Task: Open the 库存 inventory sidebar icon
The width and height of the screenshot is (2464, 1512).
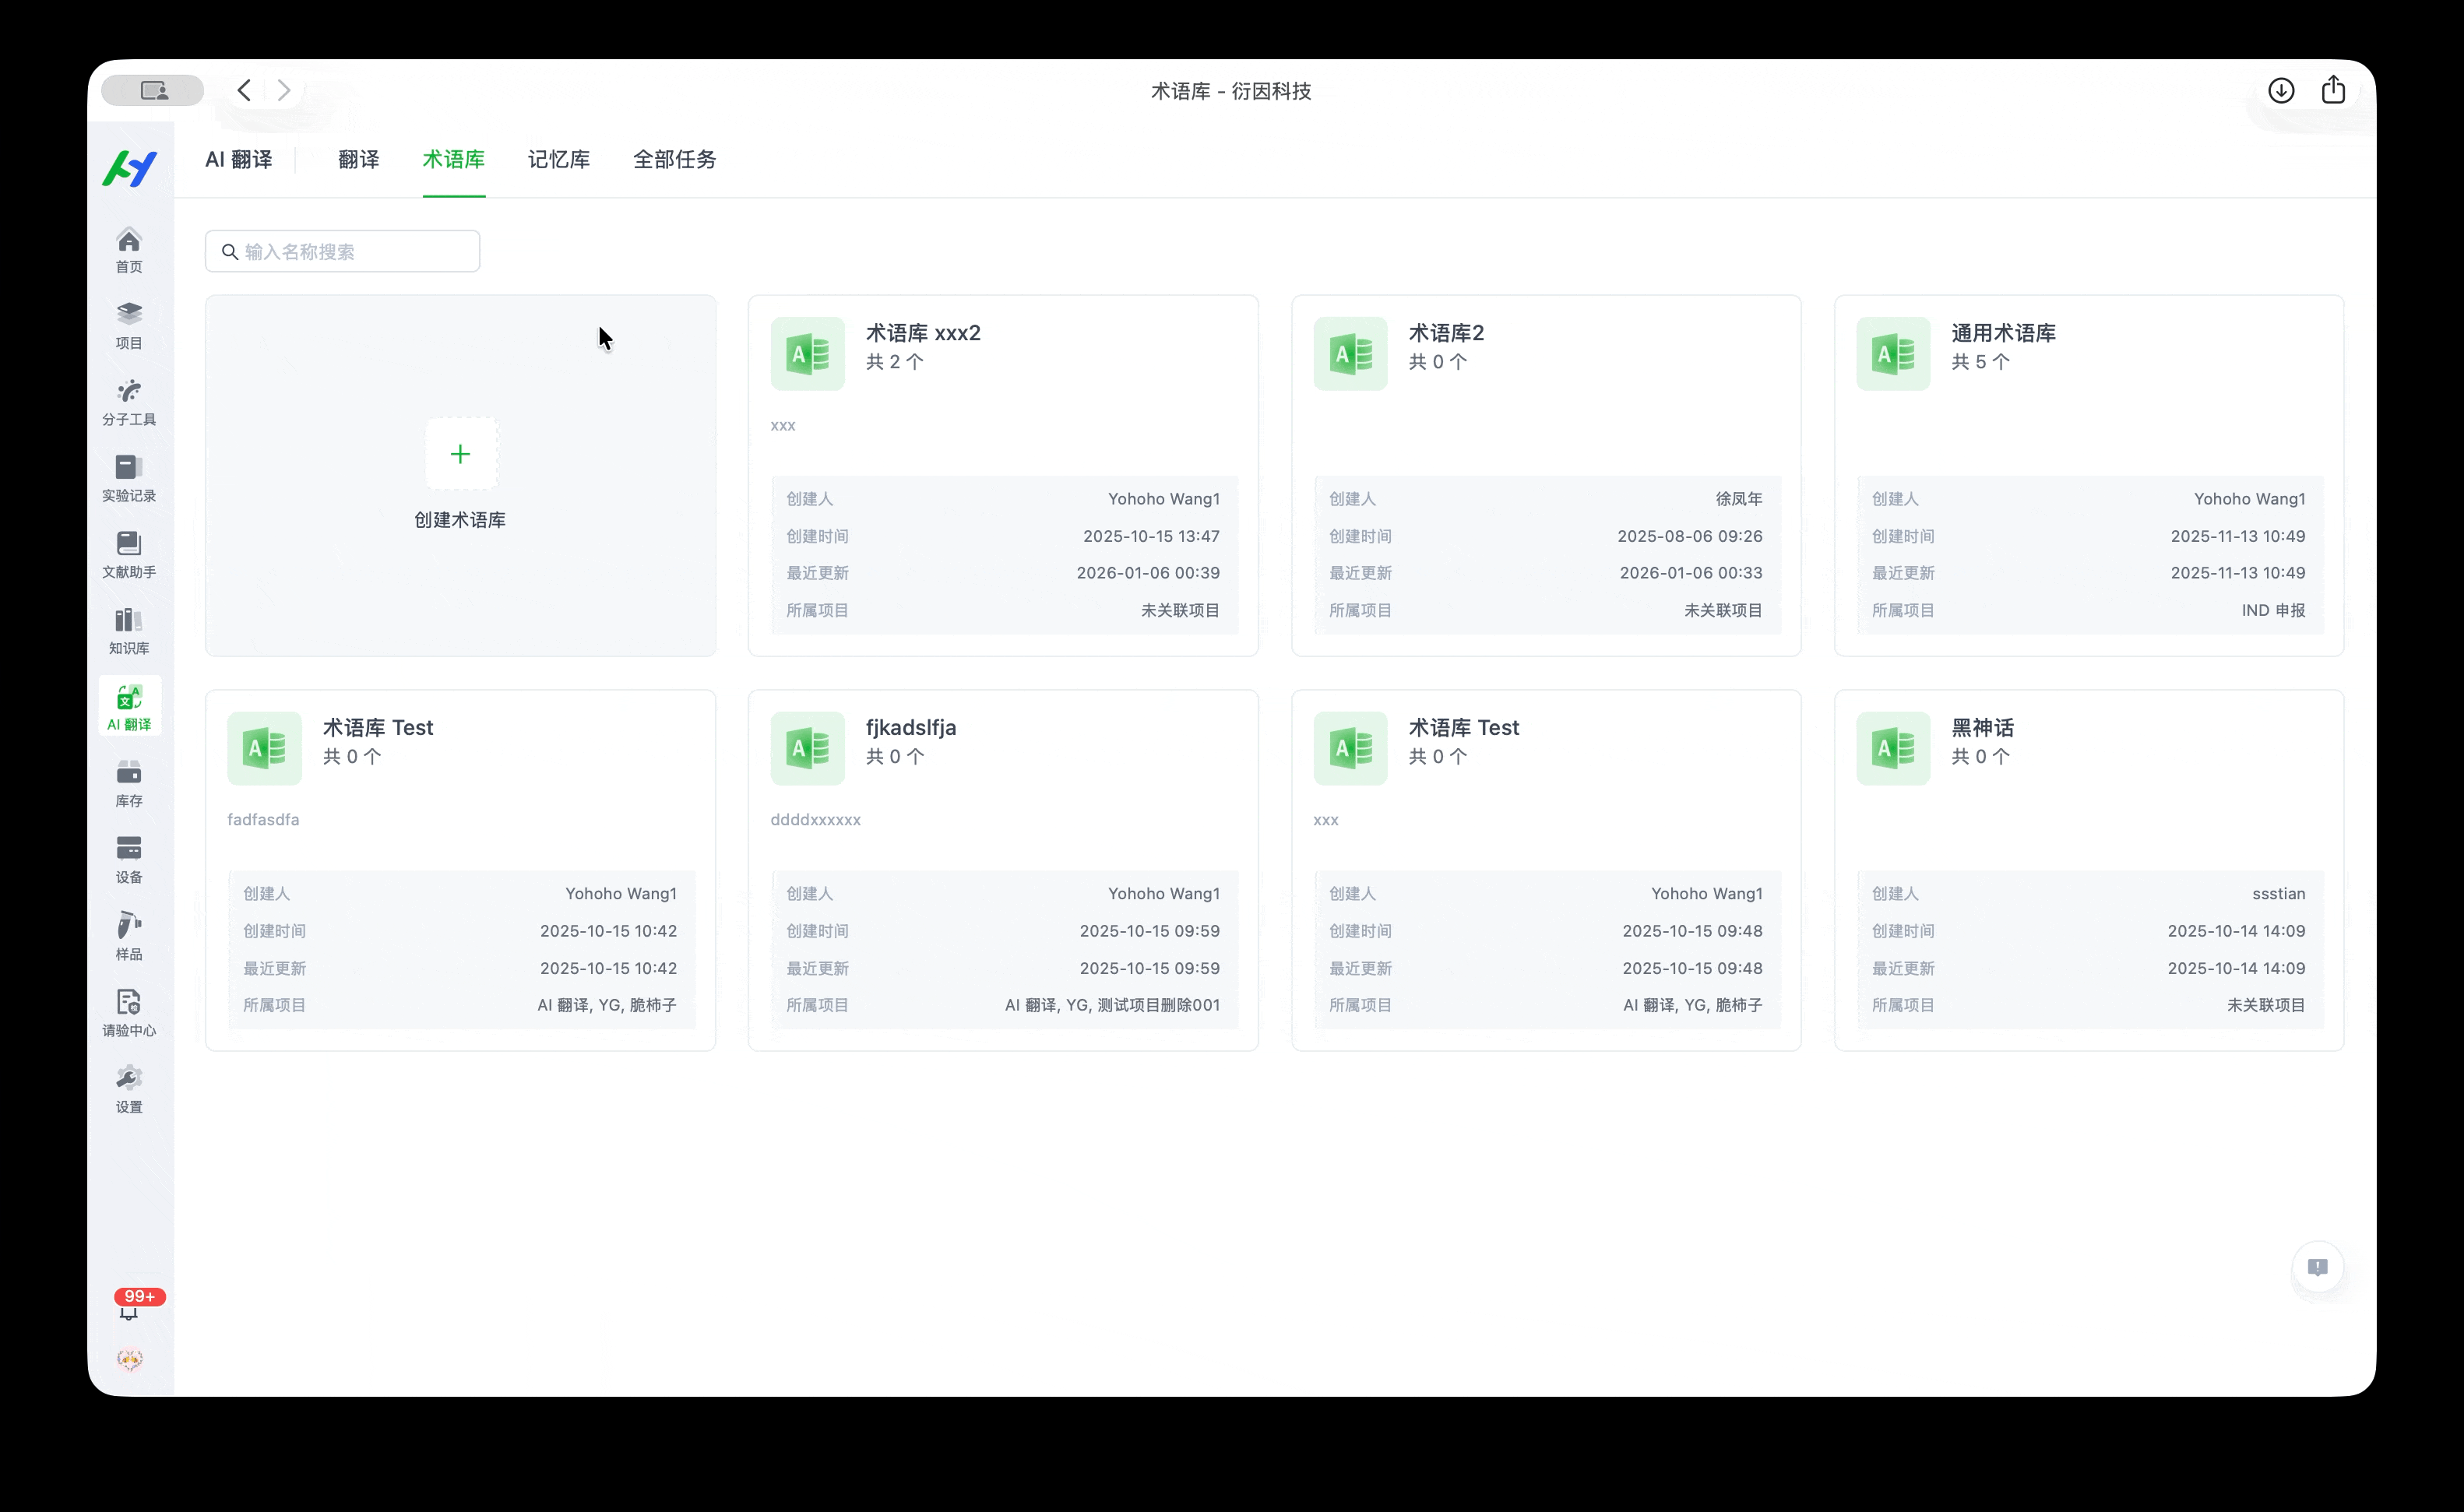Action: [x=129, y=783]
